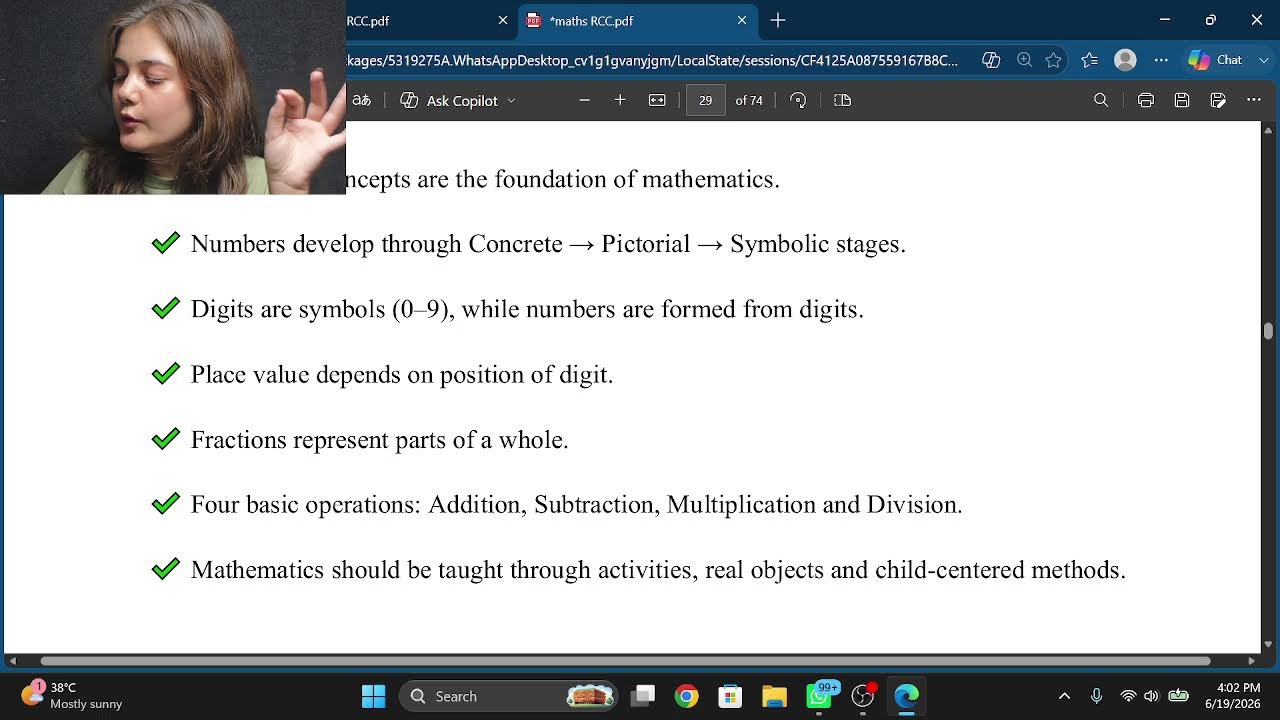Open the browser profile avatar
The image size is (1280, 720).
1125,60
